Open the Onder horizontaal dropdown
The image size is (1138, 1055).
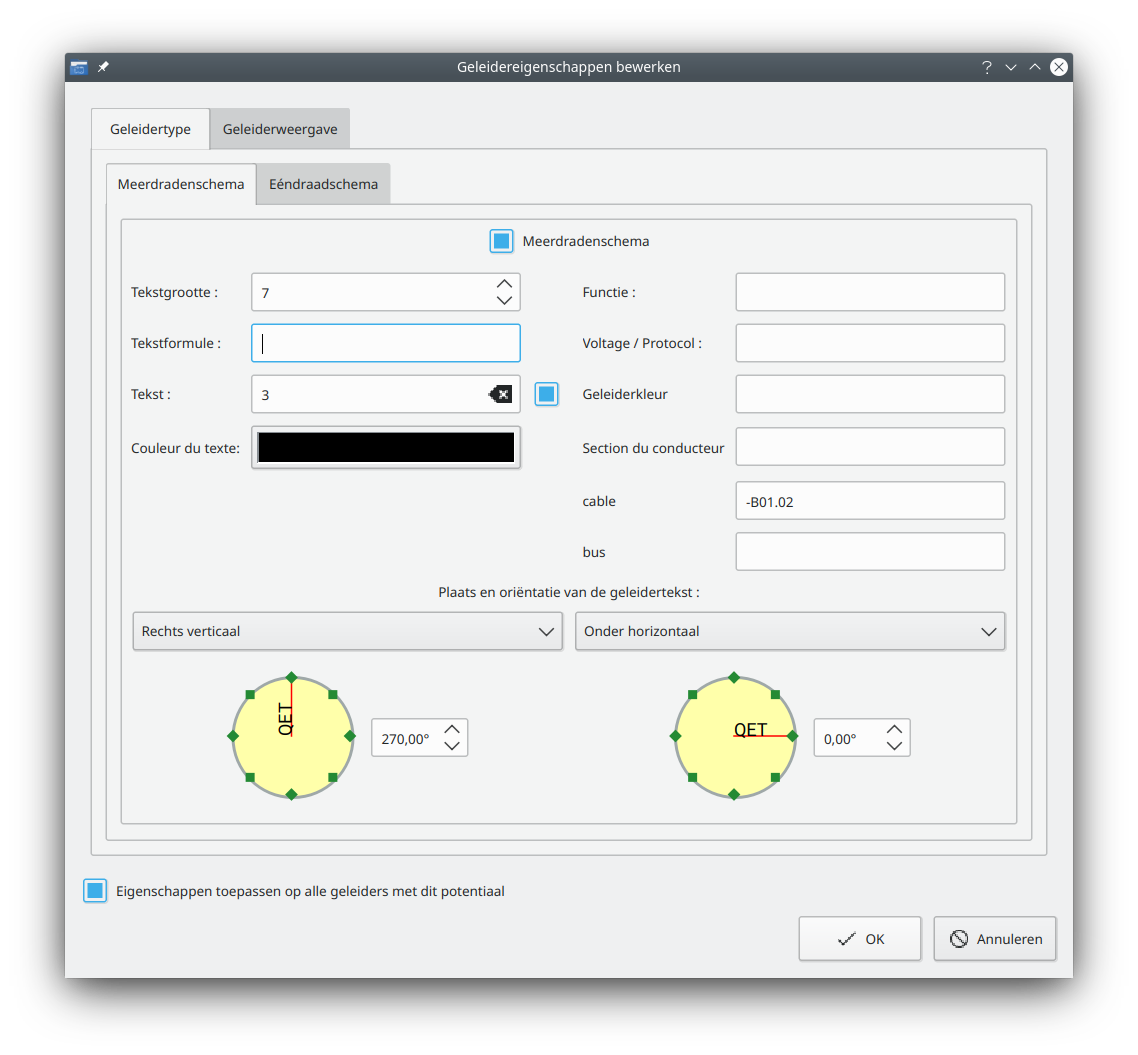(x=789, y=631)
